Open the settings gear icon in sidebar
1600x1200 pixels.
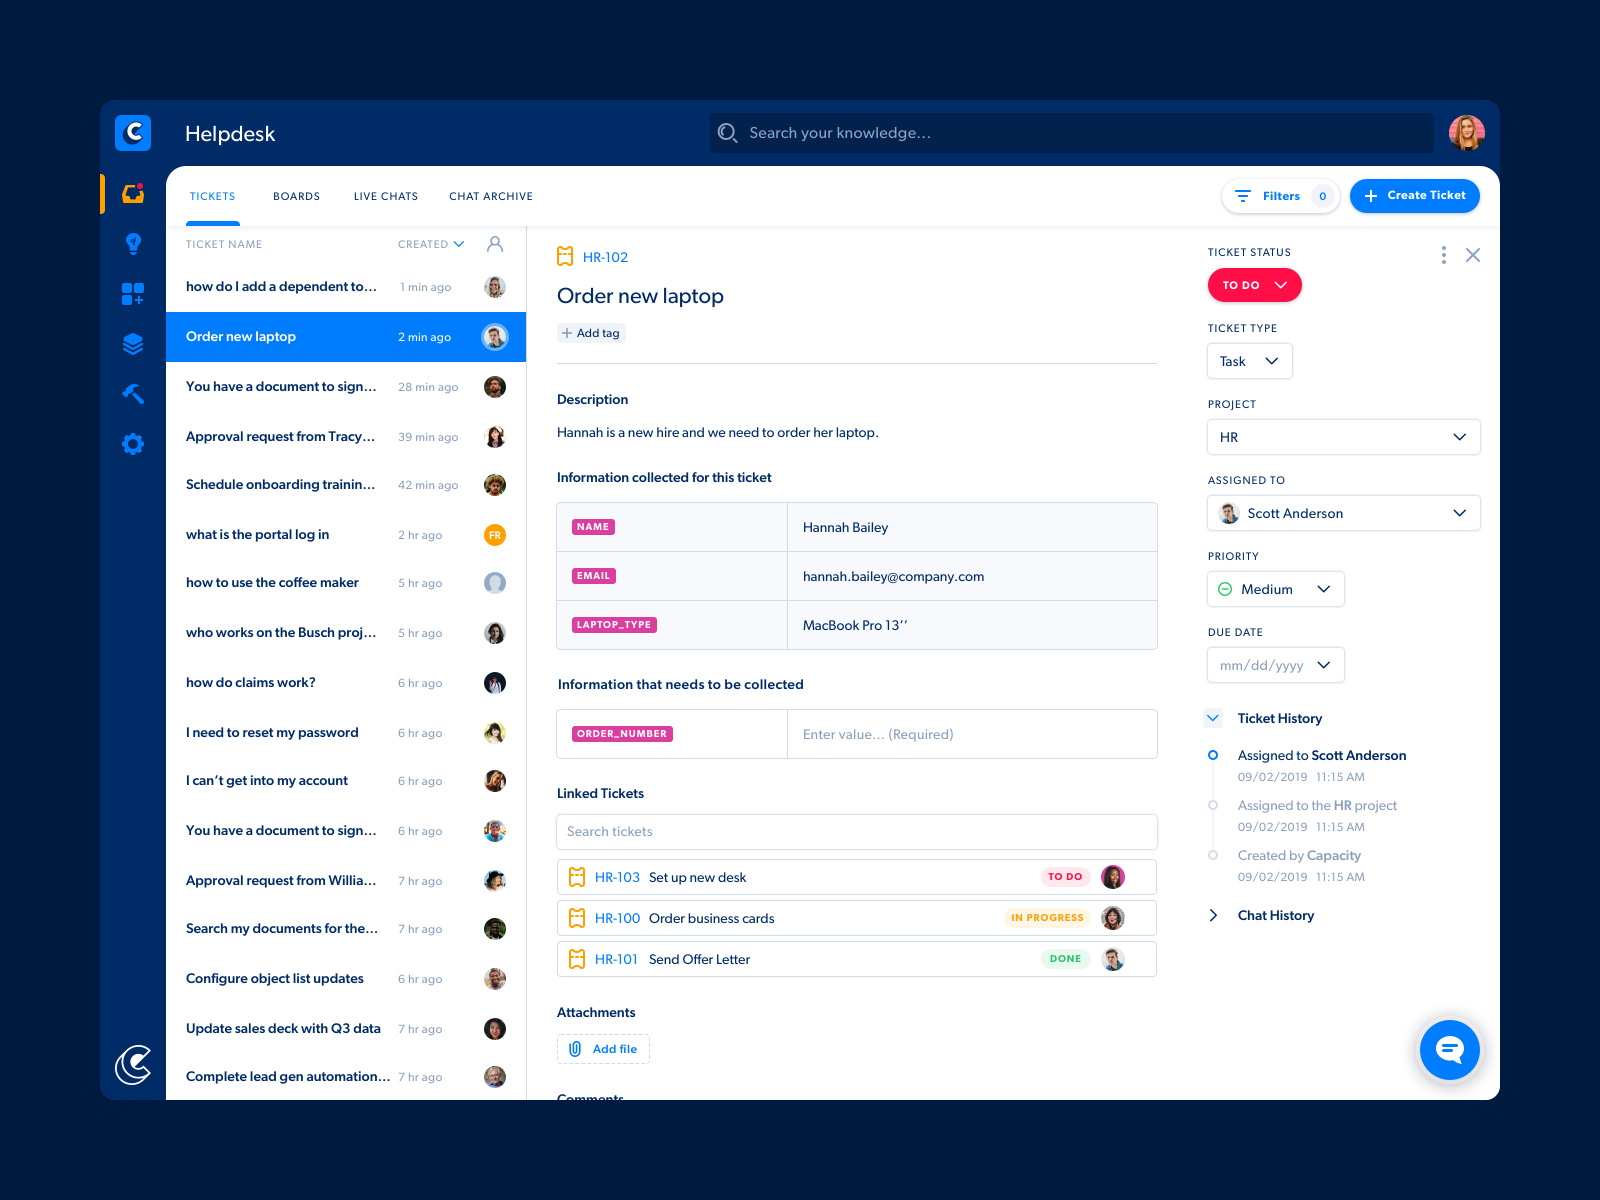click(133, 444)
